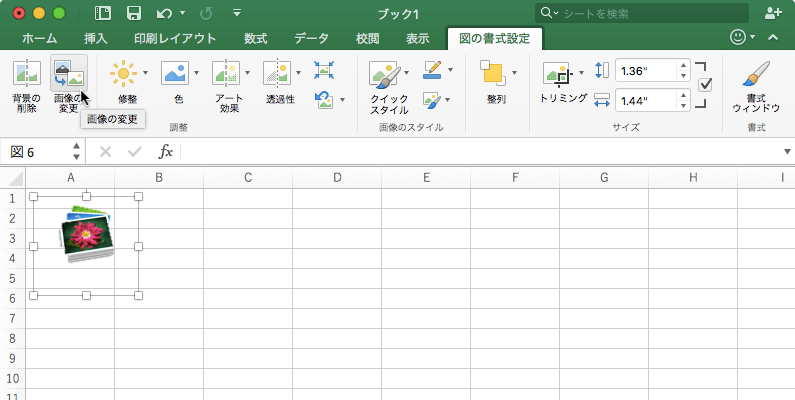The image size is (795, 400).
Task: Select the flower photo stack image
Action: [86, 234]
